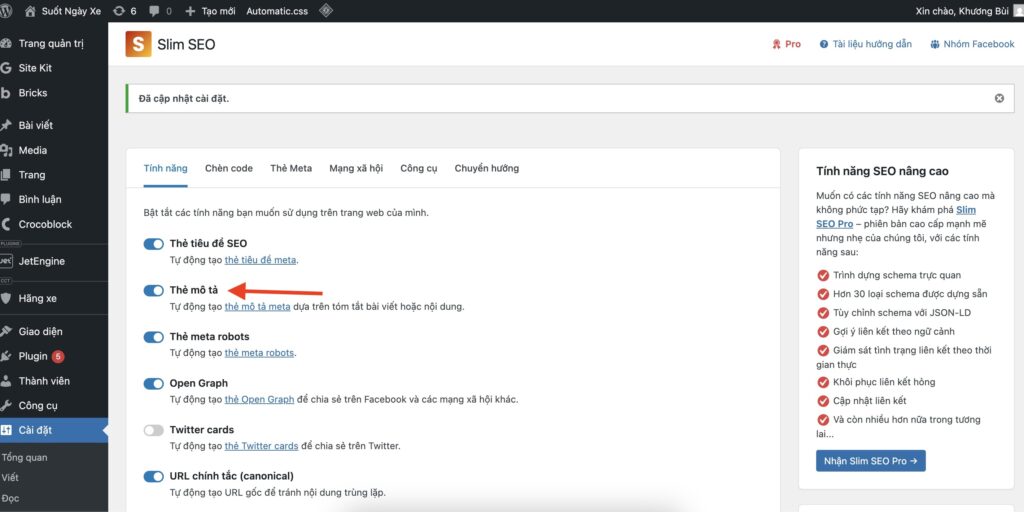Image resolution: width=1024 pixels, height=512 pixels.
Task: Click the Trang pages icon
Action: tap(6, 175)
